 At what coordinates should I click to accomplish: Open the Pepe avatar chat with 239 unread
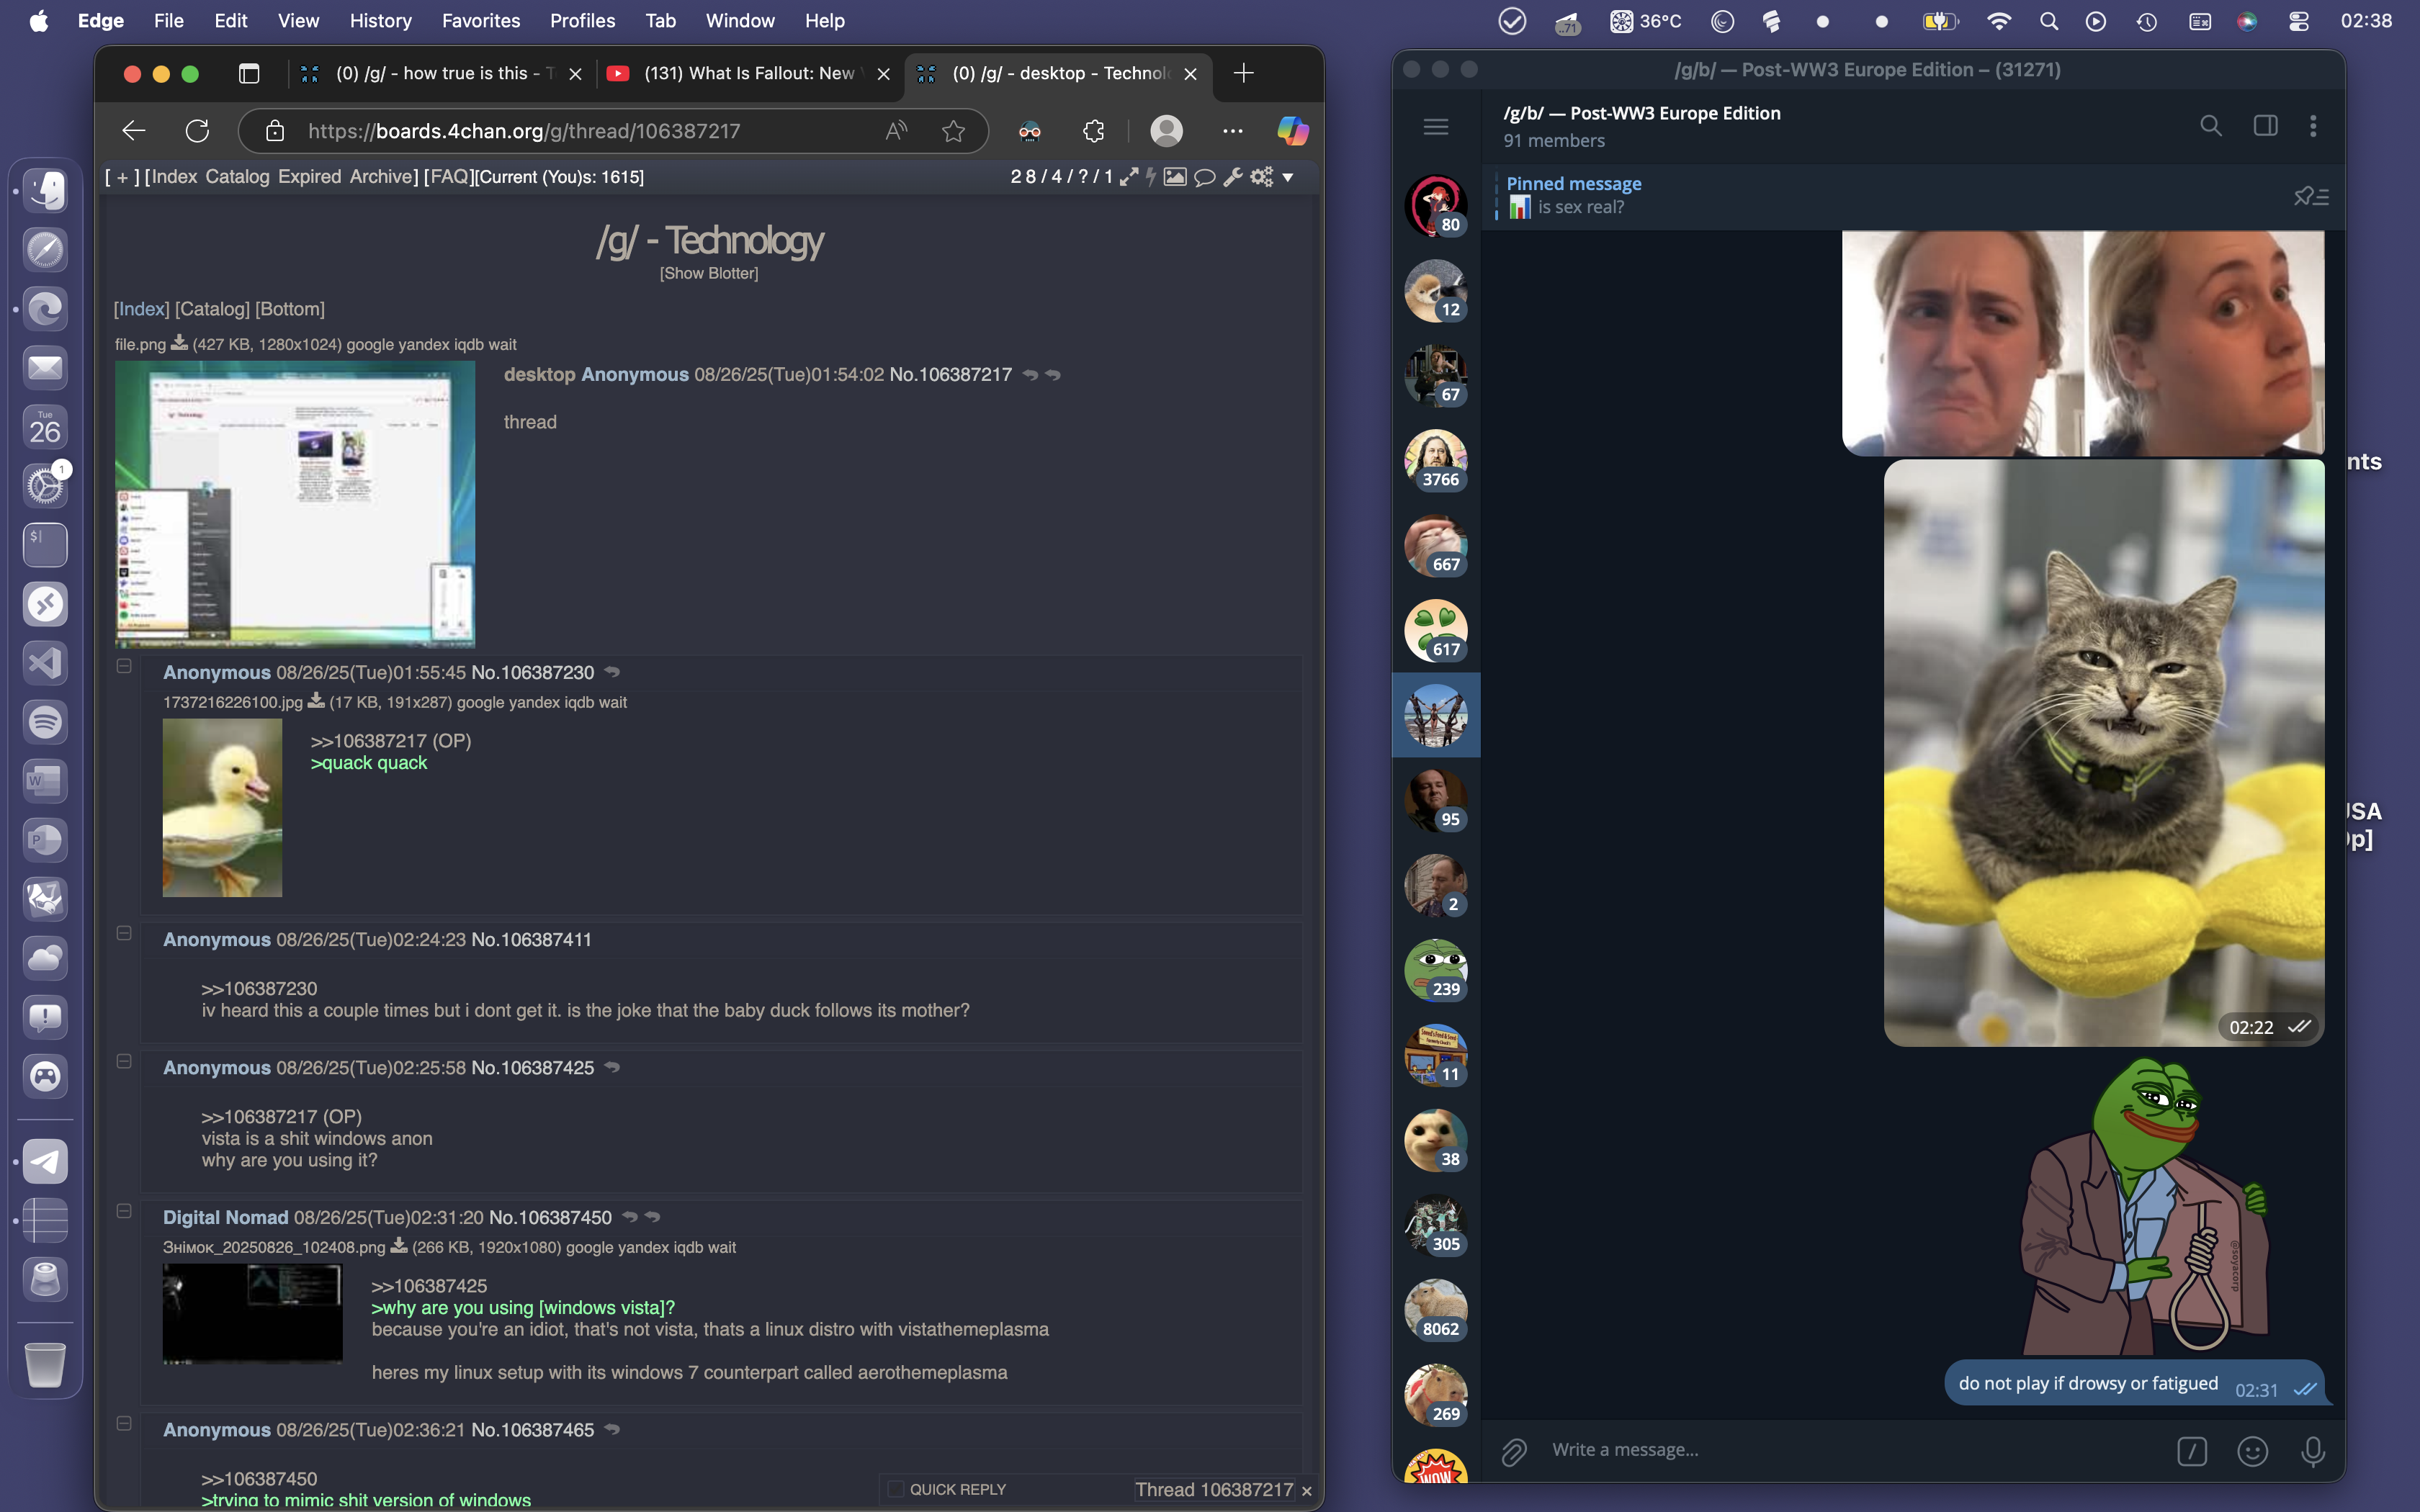pos(1436,970)
